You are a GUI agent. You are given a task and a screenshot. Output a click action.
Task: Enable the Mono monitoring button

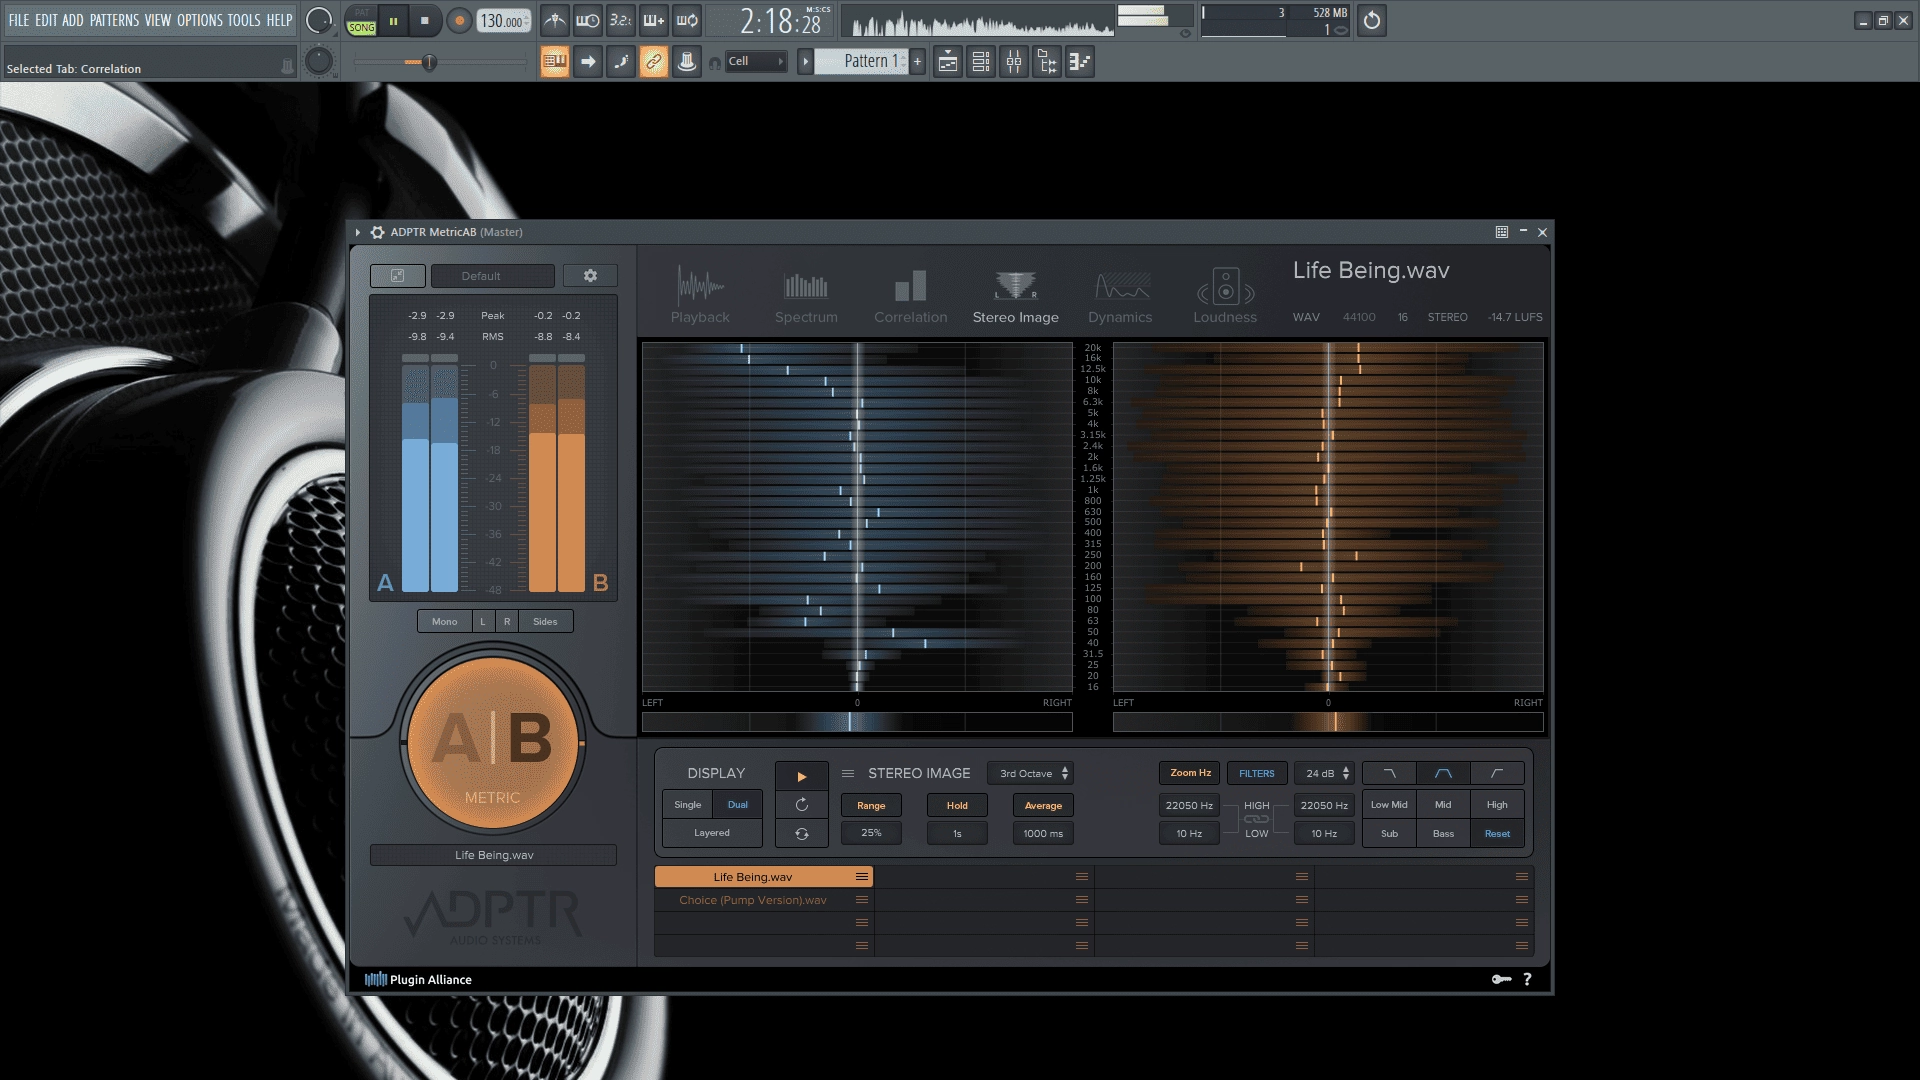444,621
